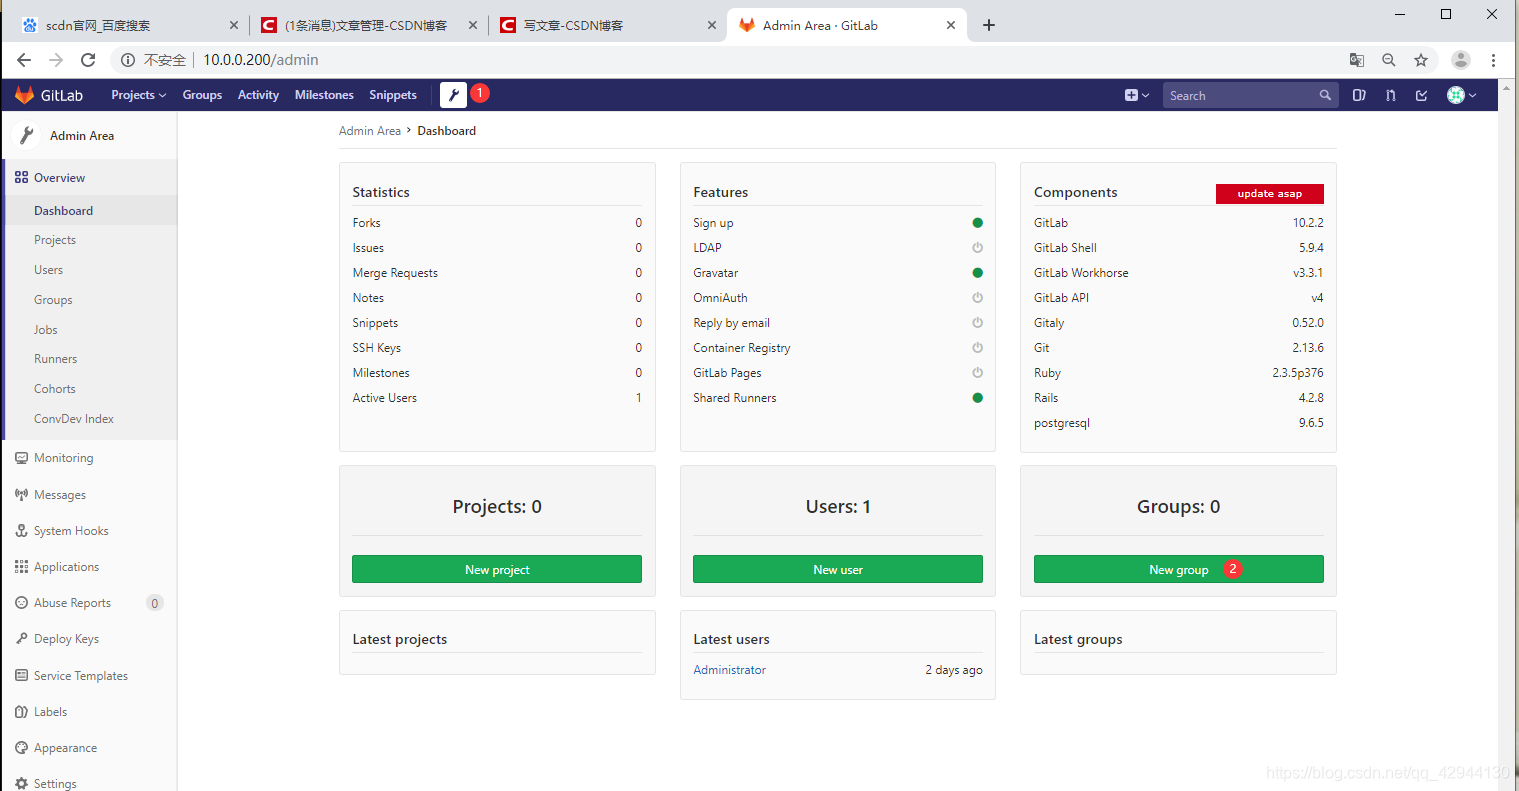Open the Administrator user link
Viewport: 1519px width, 791px height.
(x=729, y=670)
